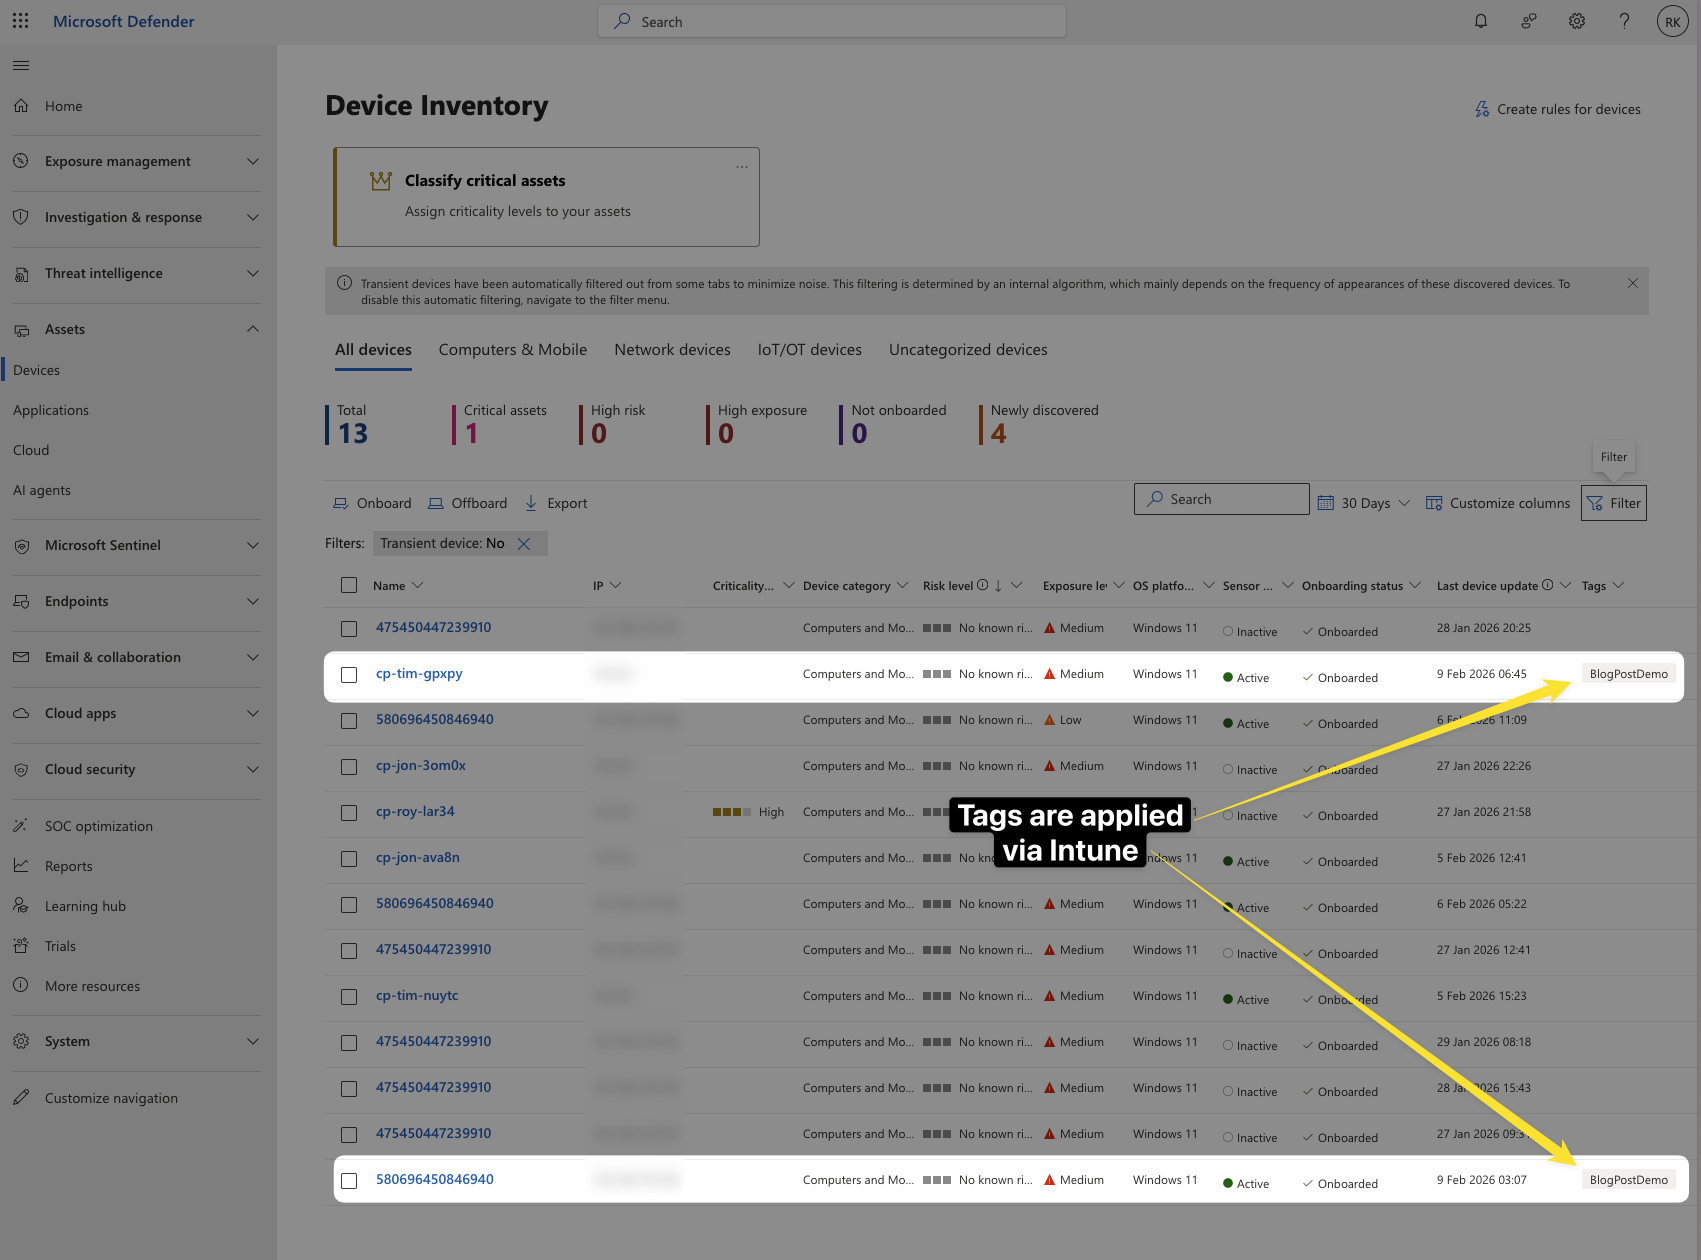Image resolution: width=1701 pixels, height=1260 pixels.
Task: Click the Export download icon
Action: click(x=531, y=503)
